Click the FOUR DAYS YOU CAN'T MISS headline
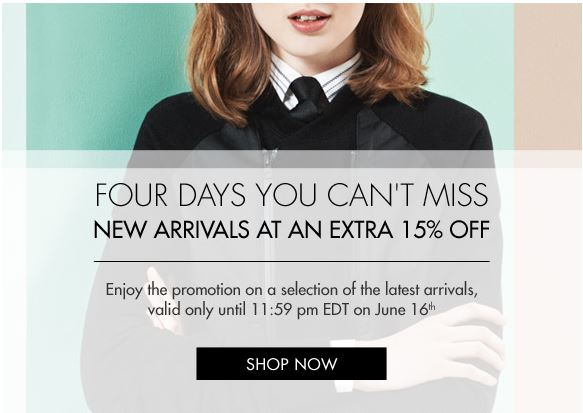 coord(292,194)
